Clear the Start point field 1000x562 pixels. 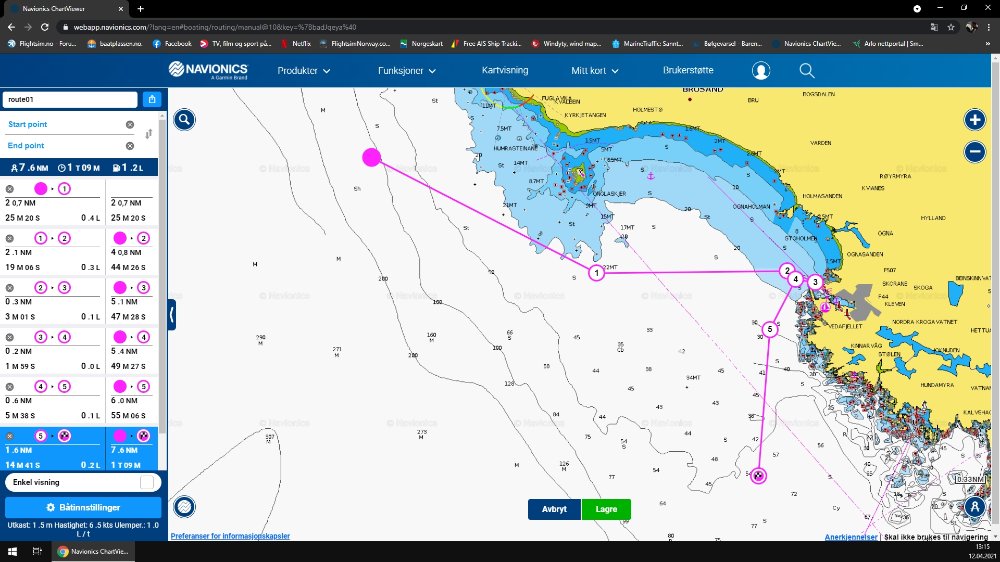coord(130,124)
